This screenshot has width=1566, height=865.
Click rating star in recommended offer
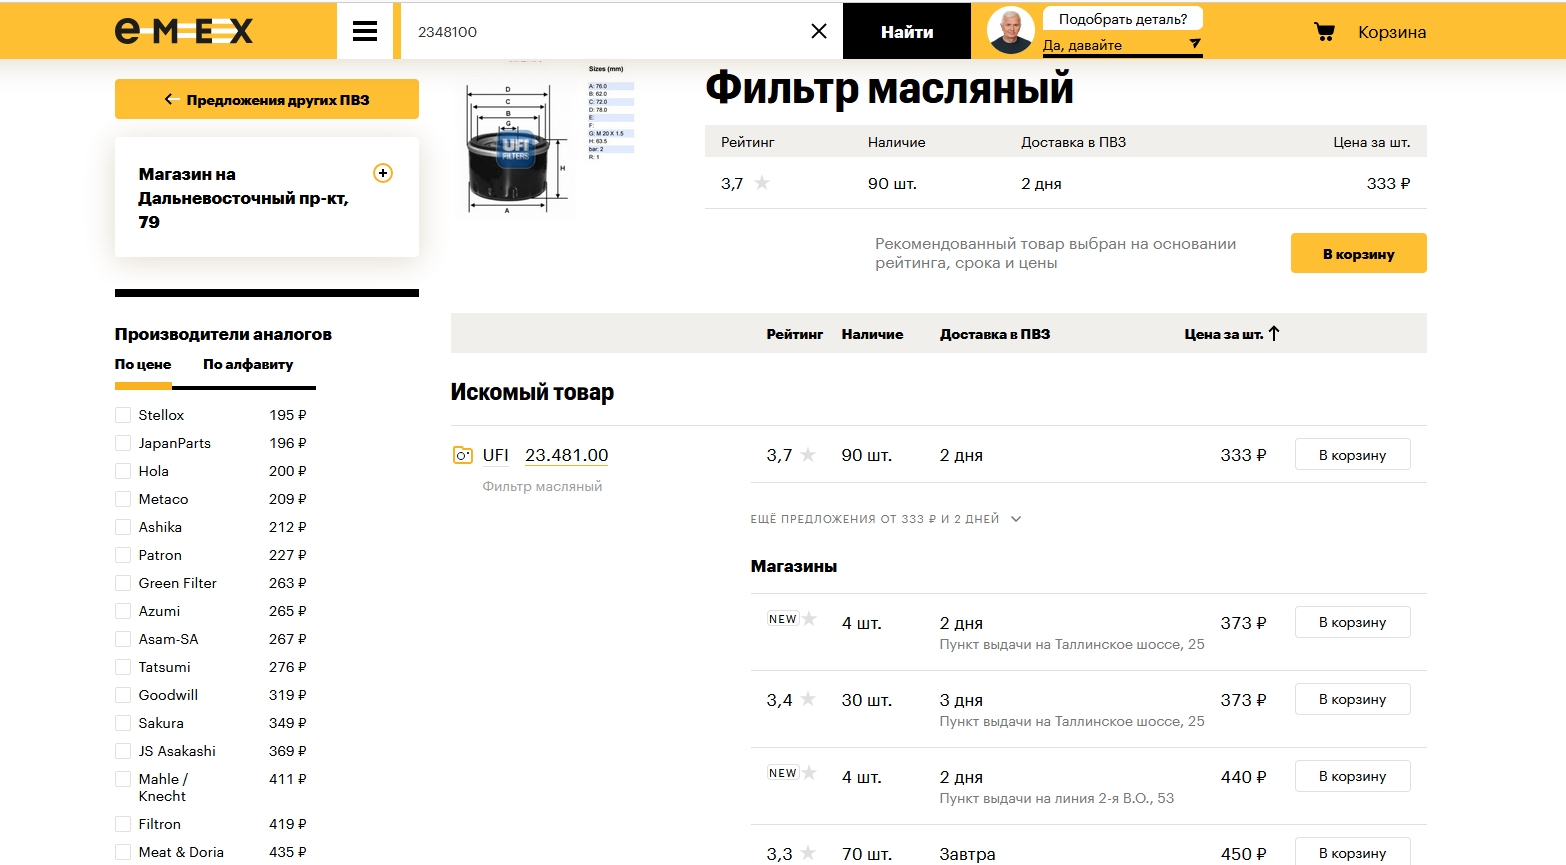tap(762, 183)
